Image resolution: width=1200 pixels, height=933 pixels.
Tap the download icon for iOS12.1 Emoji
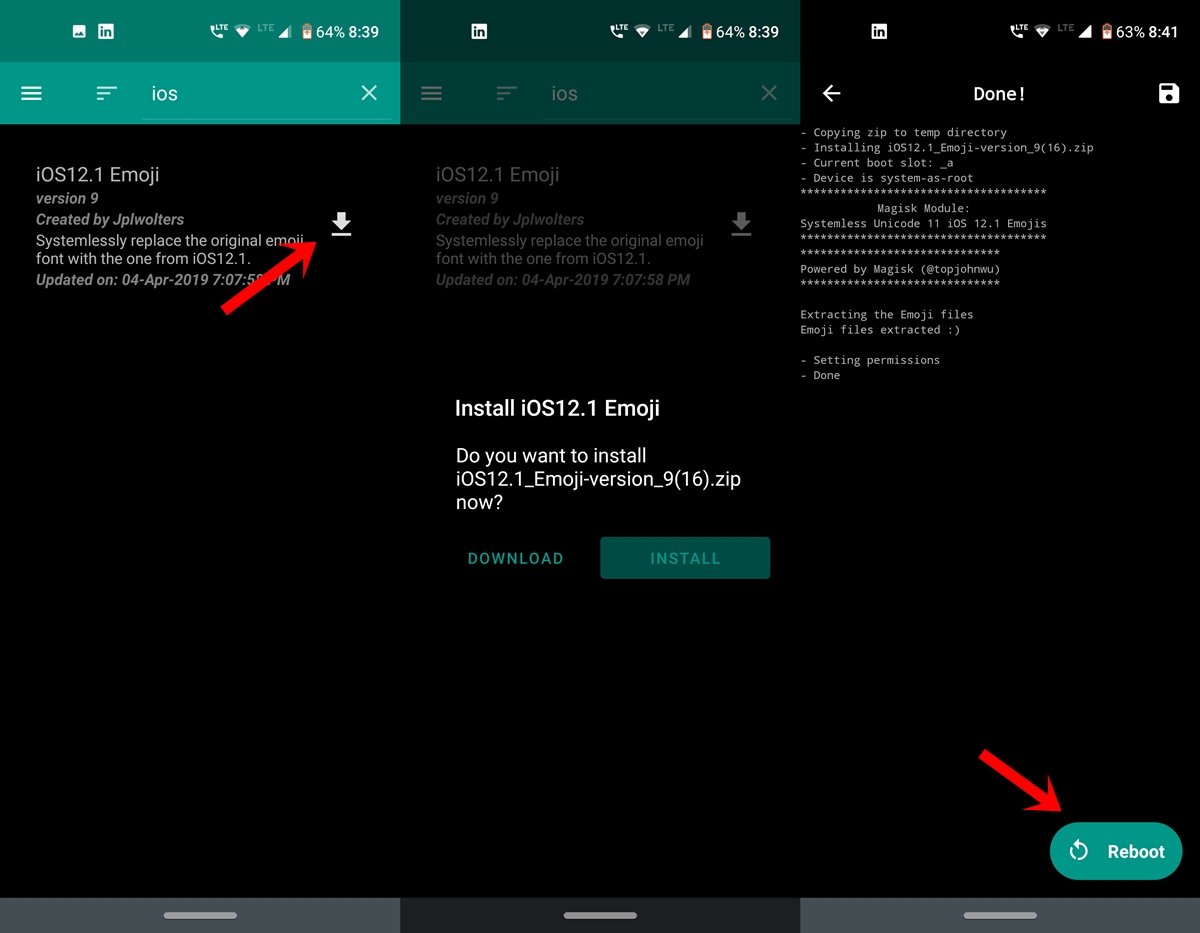pos(341,224)
